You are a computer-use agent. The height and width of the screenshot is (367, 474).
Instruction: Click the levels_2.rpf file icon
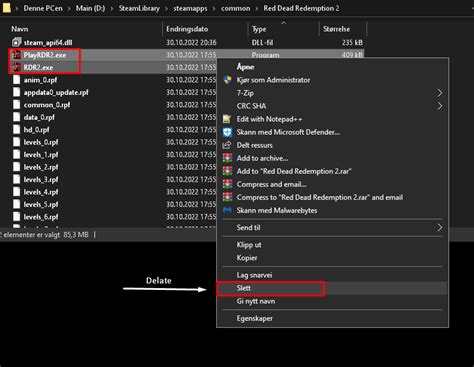16,167
